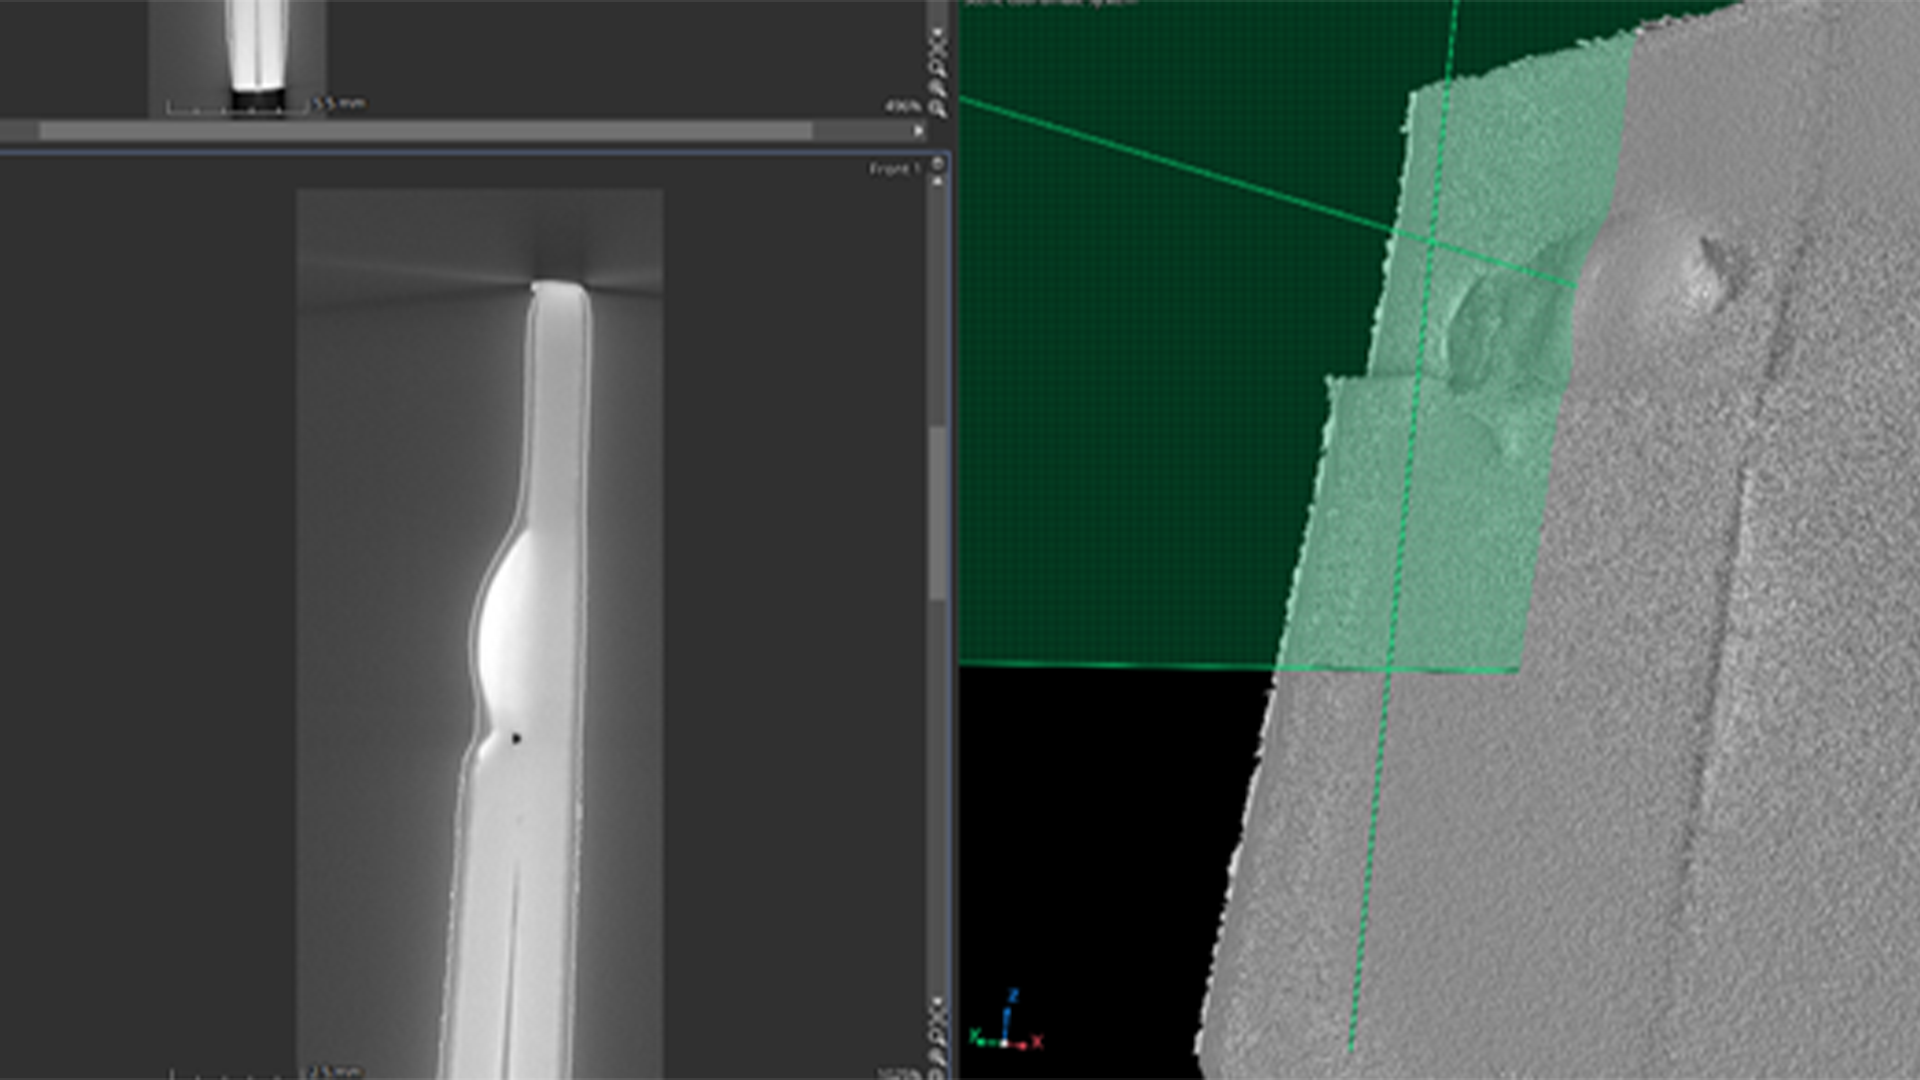Click middle magnifier icon in top slice pane

[x=937, y=88]
